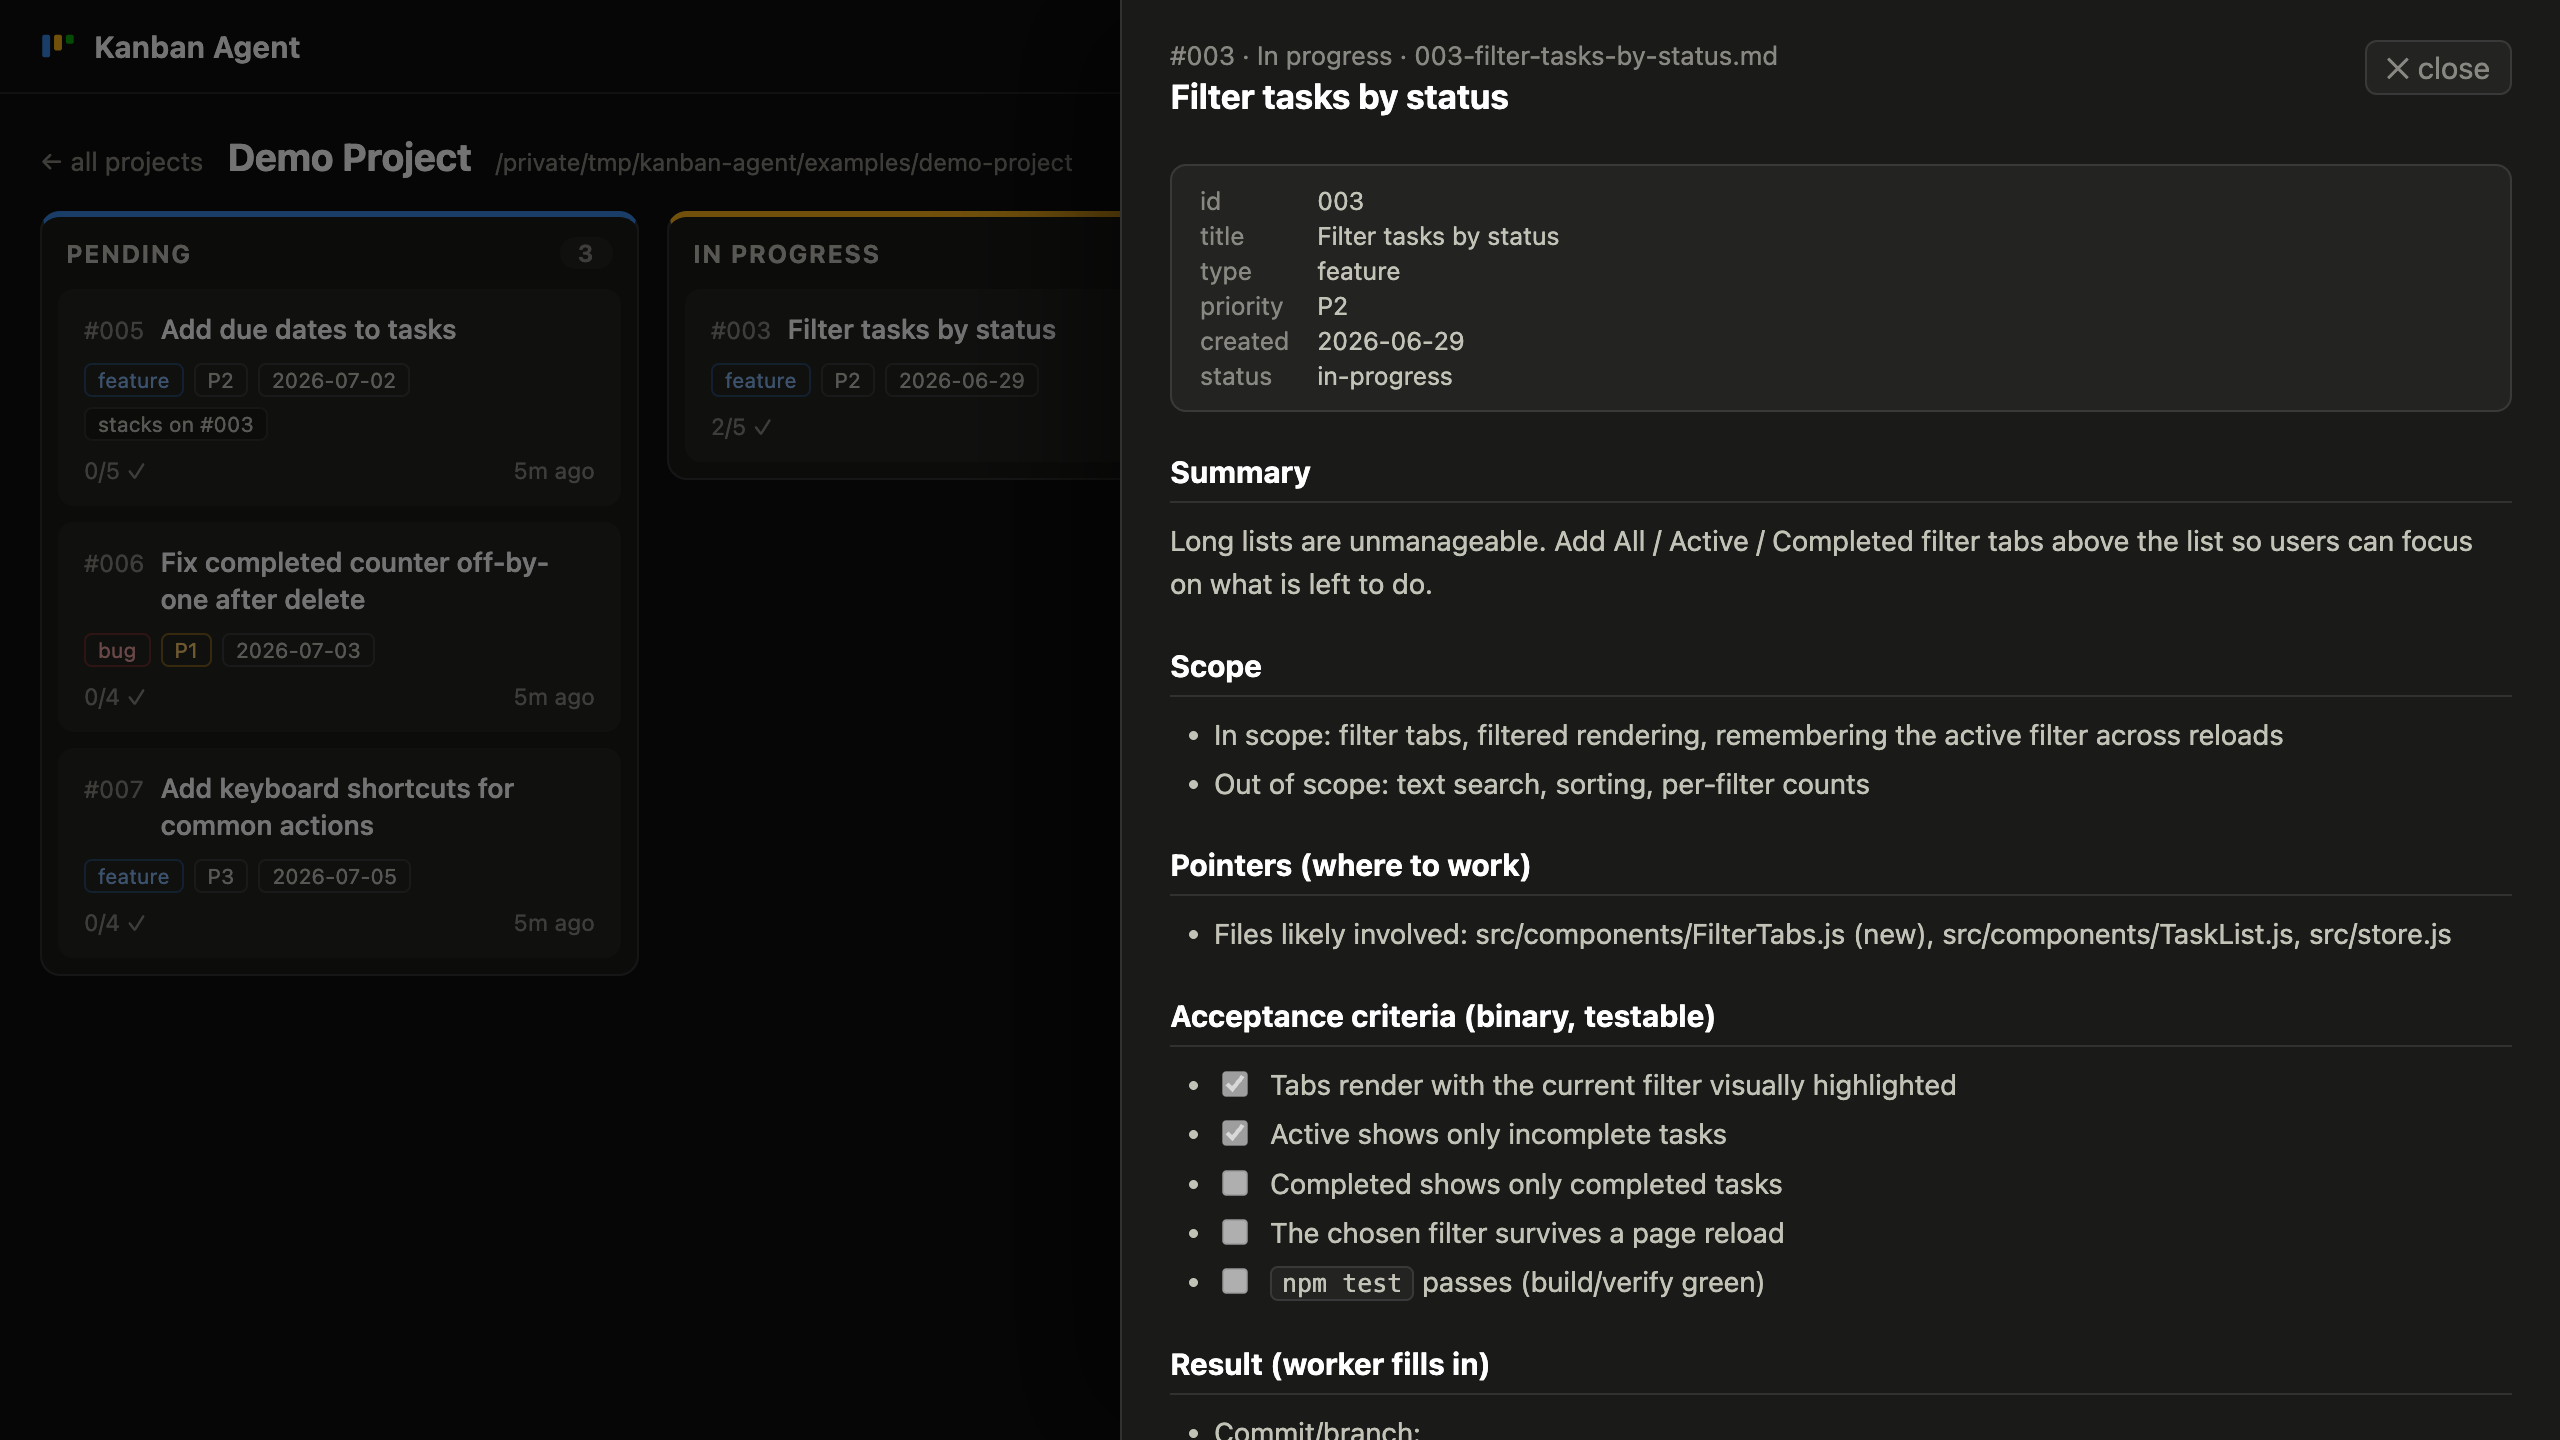The image size is (2560, 1440).
Task: Close the task detail panel
Action: [2437, 68]
